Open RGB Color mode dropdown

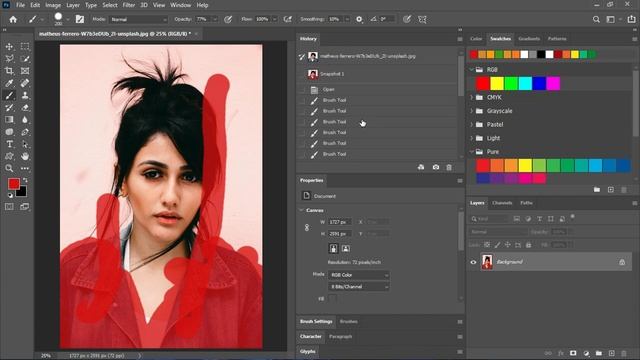click(x=358, y=275)
